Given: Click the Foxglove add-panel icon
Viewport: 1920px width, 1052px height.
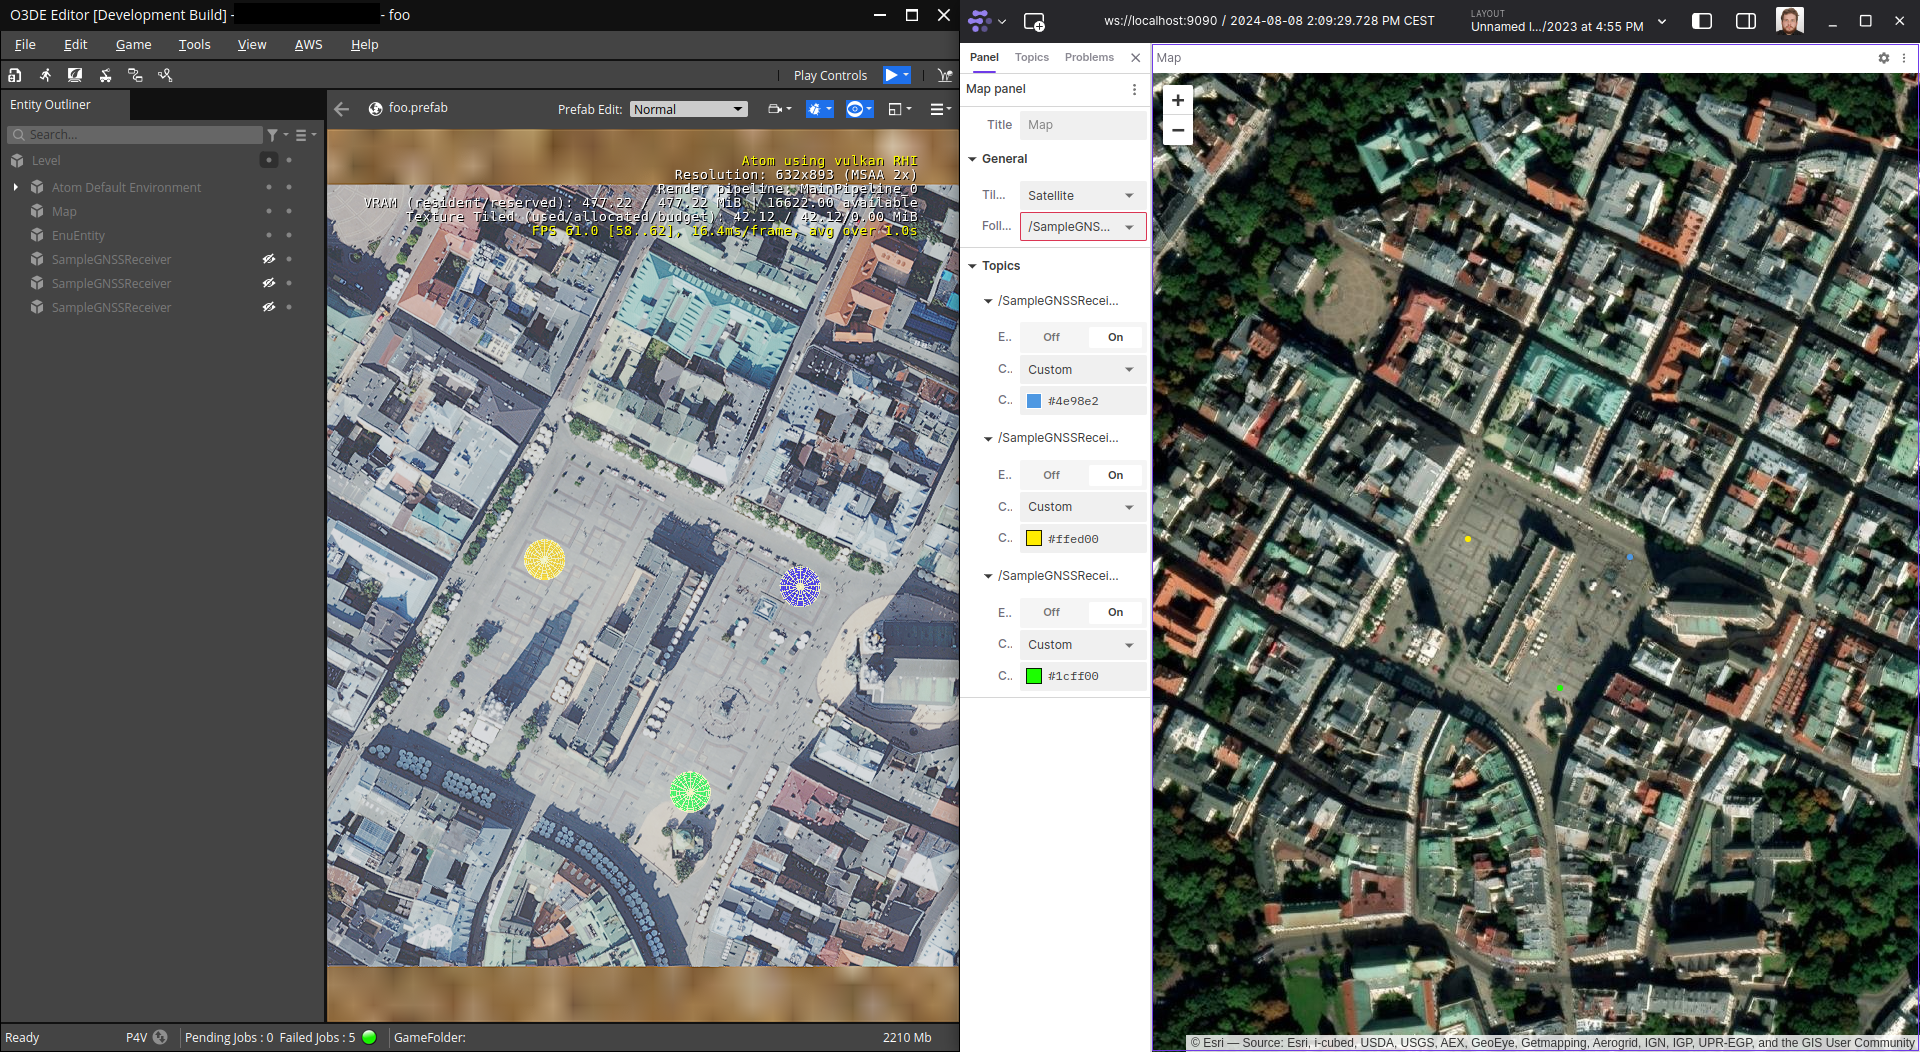Looking at the screenshot, I should [x=1034, y=21].
